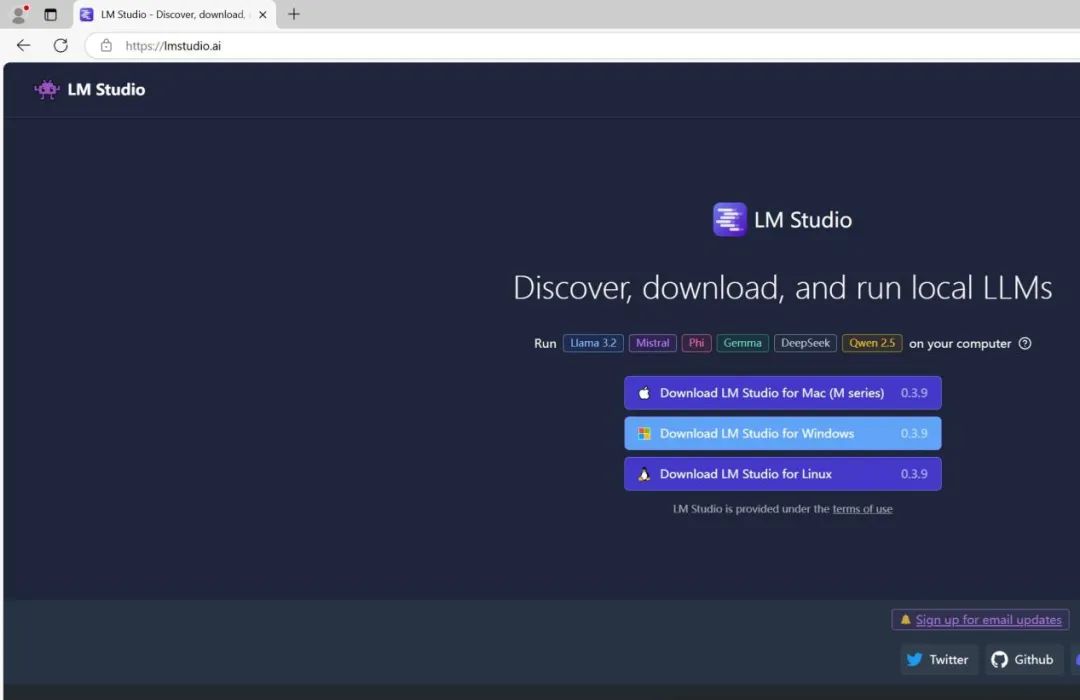
Task: Click the site information lock icon
Action: [x=106, y=45]
